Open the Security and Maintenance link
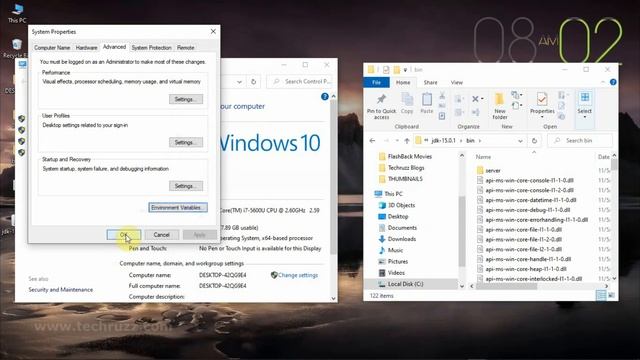 (60, 289)
